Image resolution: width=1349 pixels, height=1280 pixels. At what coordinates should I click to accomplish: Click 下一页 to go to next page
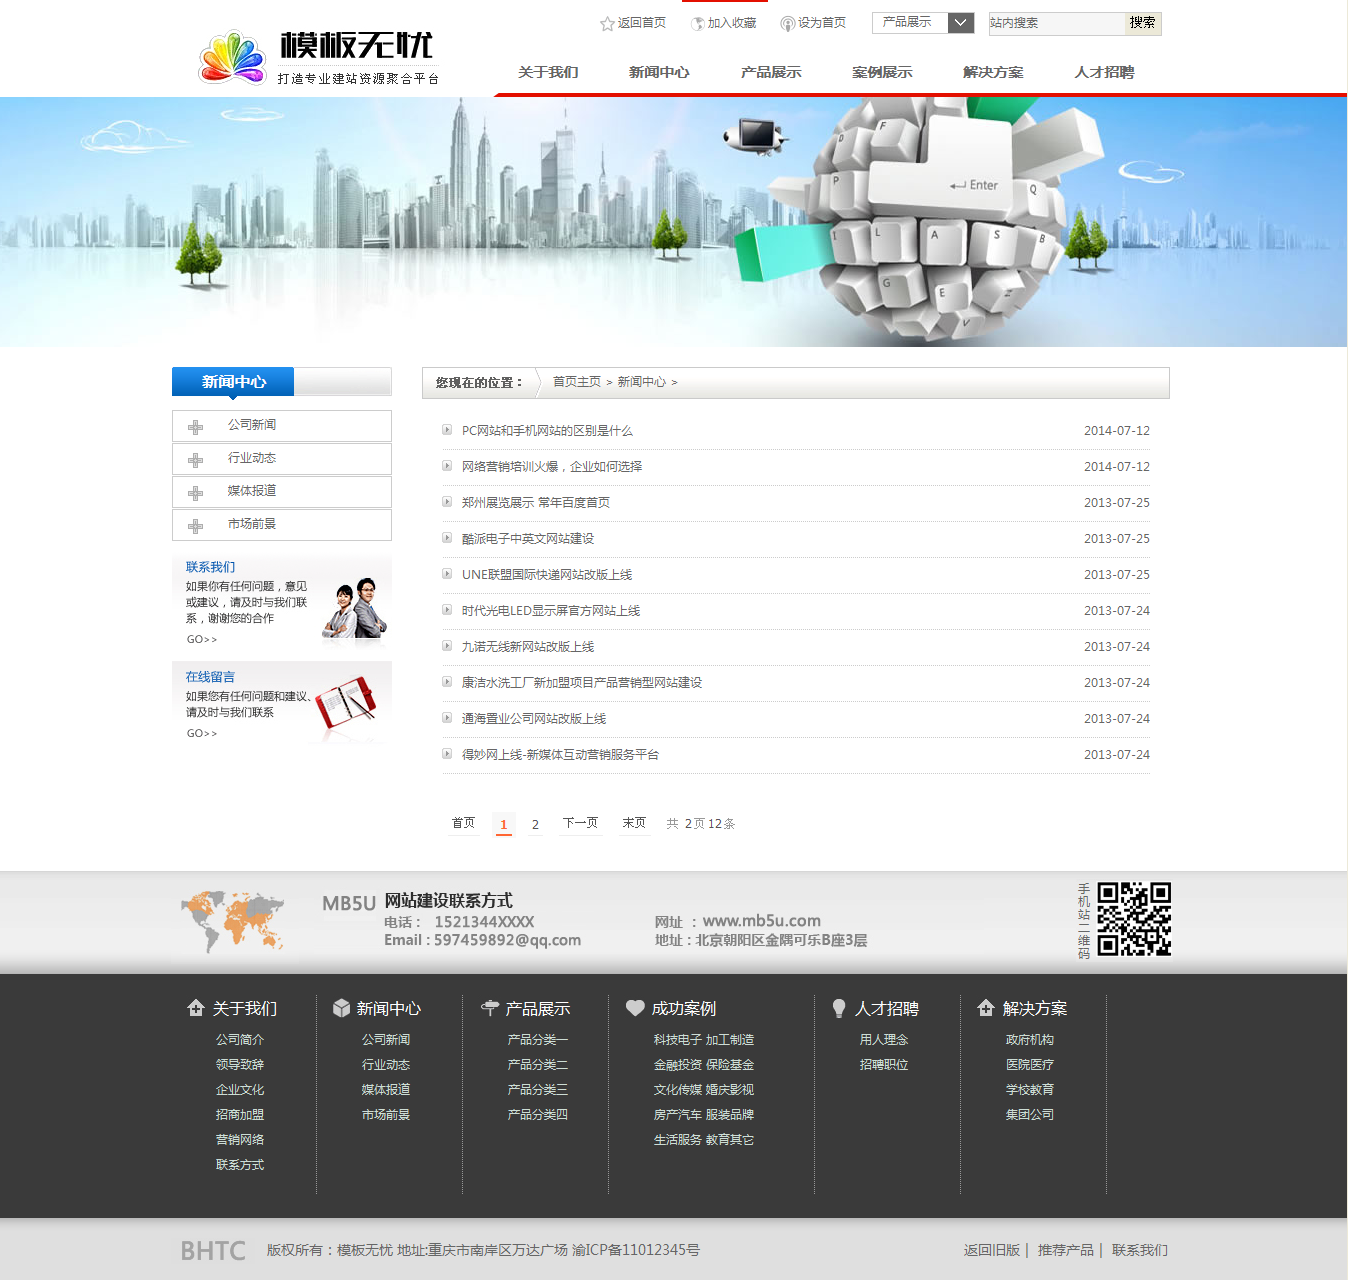point(580,823)
